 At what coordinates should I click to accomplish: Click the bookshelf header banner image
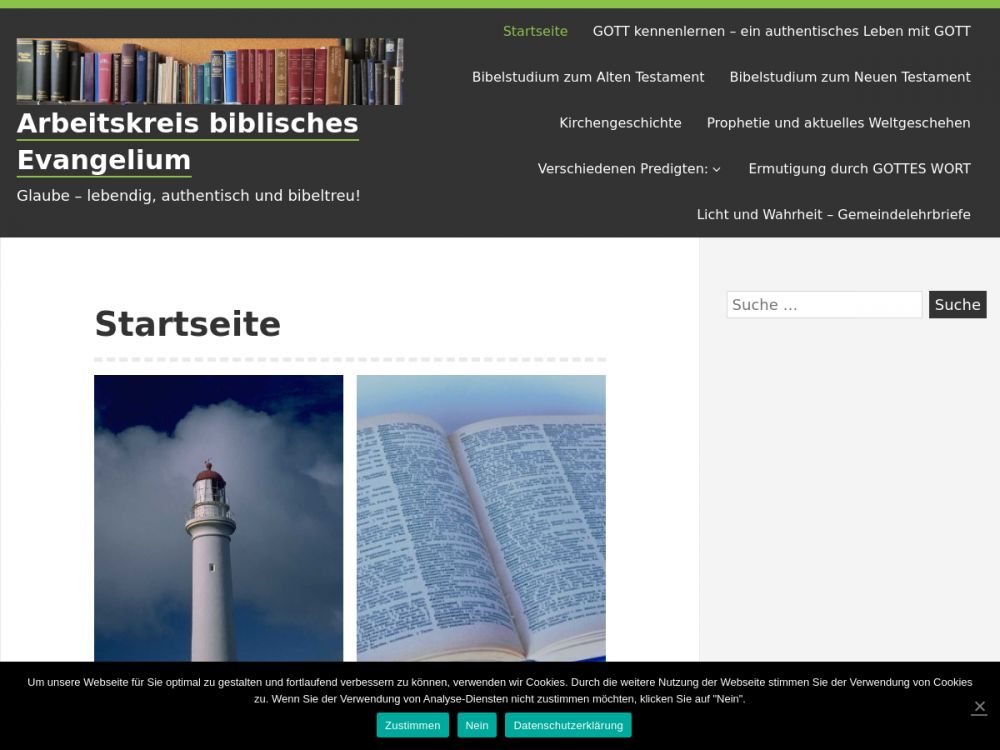210,71
